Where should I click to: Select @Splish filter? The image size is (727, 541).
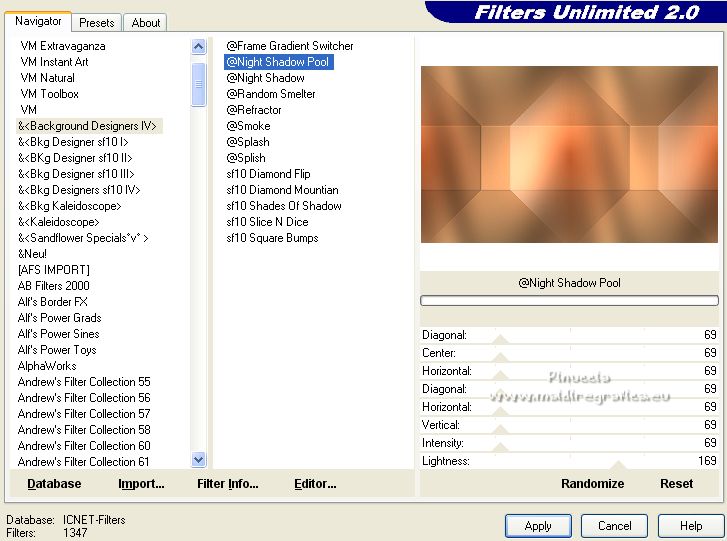pos(246,158)
